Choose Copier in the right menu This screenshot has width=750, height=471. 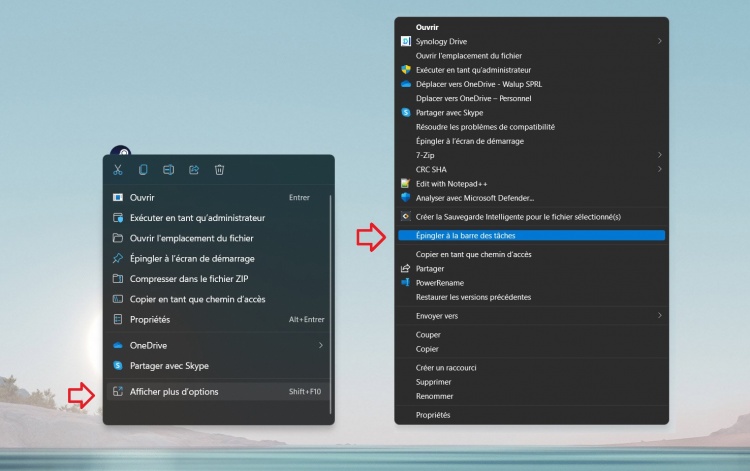tap(427, 349)
